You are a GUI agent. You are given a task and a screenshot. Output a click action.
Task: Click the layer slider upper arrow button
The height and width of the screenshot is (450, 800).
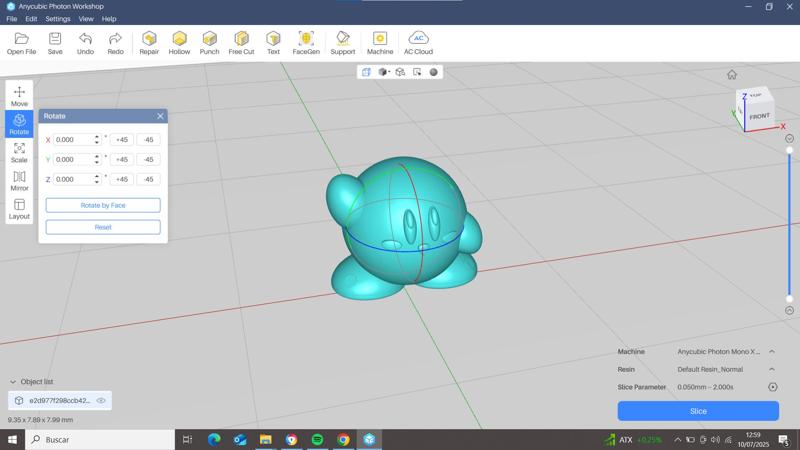[789, 139]
